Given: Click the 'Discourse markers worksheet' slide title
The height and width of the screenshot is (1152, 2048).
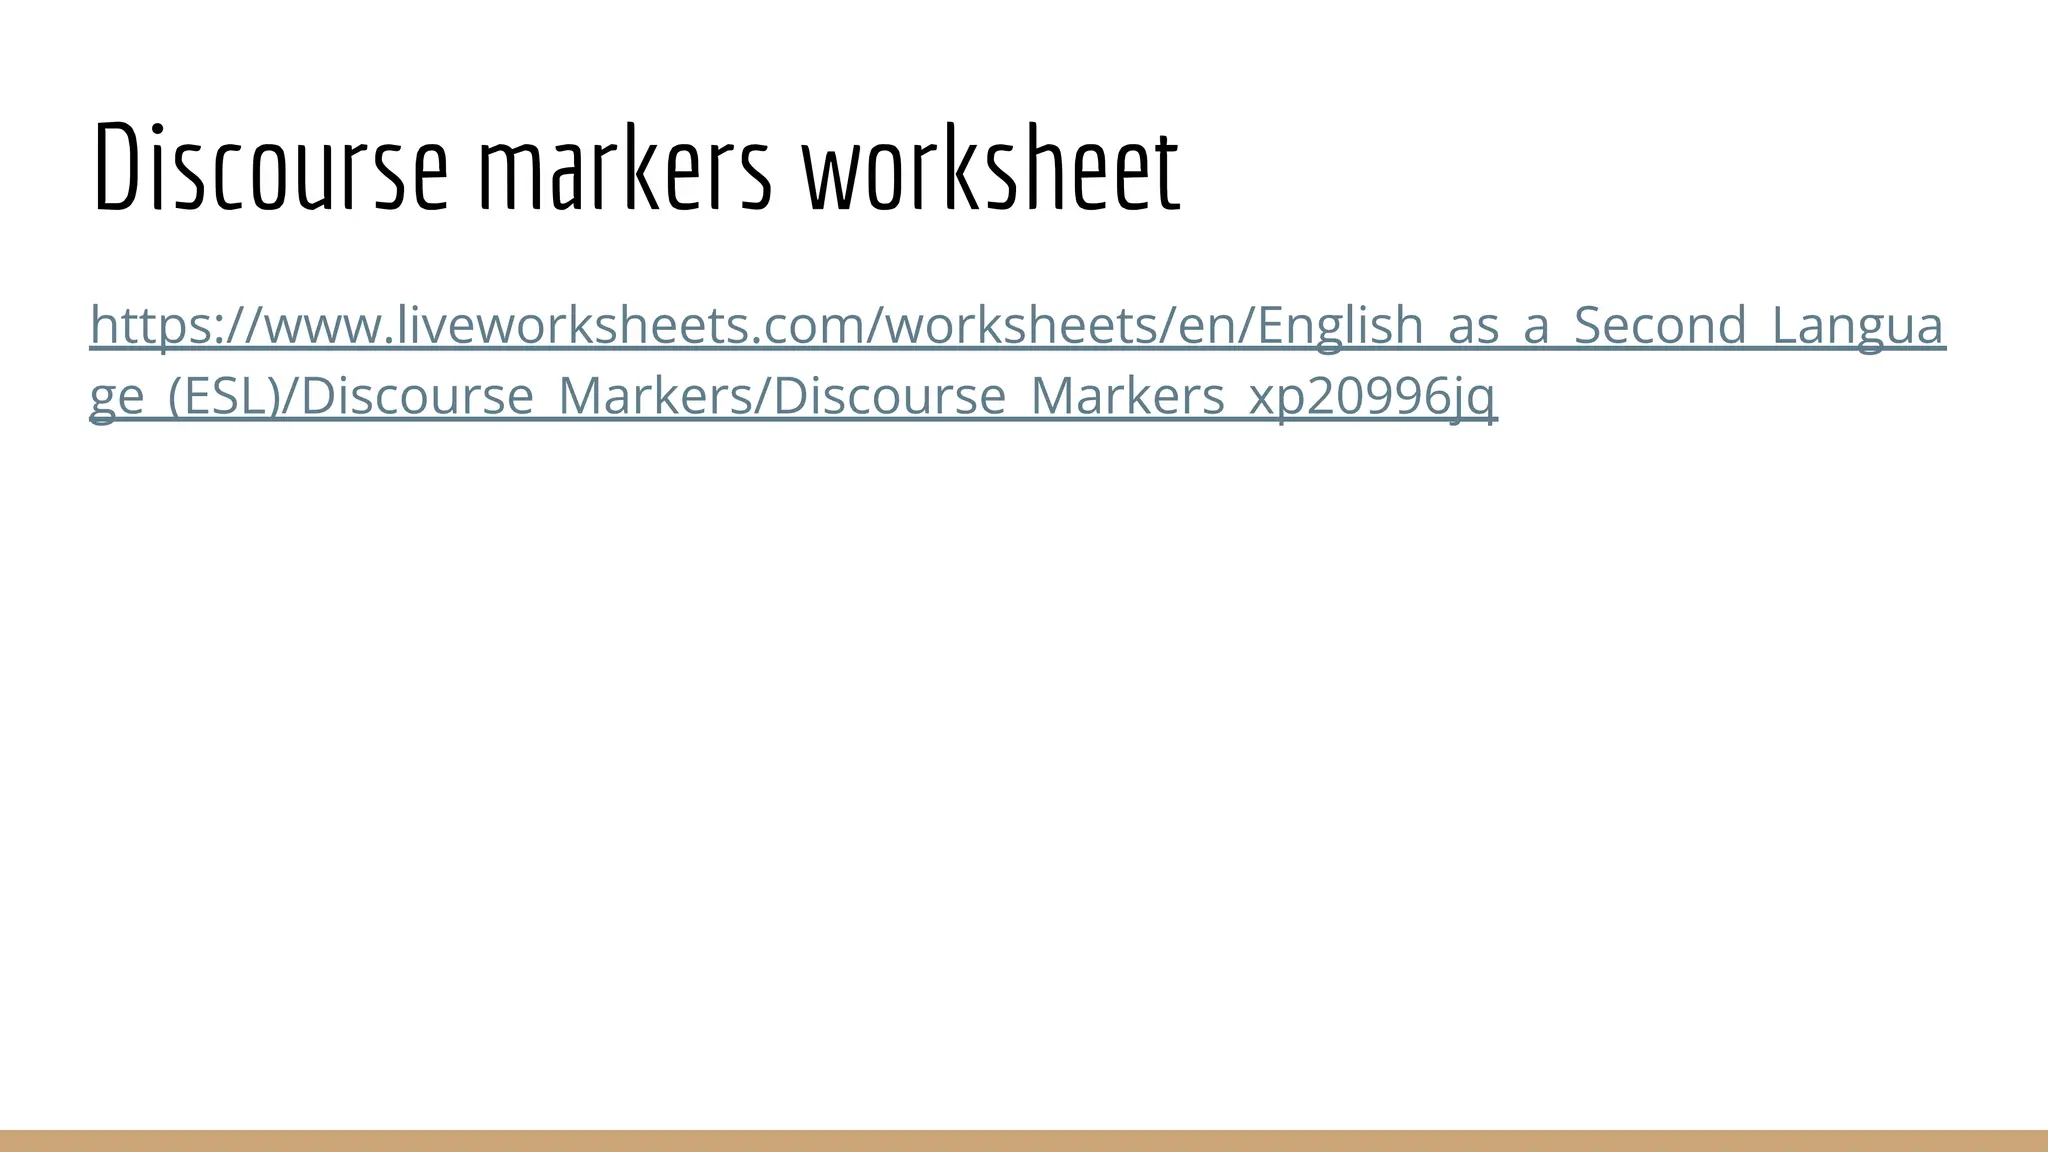Looking at the screenshot, I should [636, 167].
